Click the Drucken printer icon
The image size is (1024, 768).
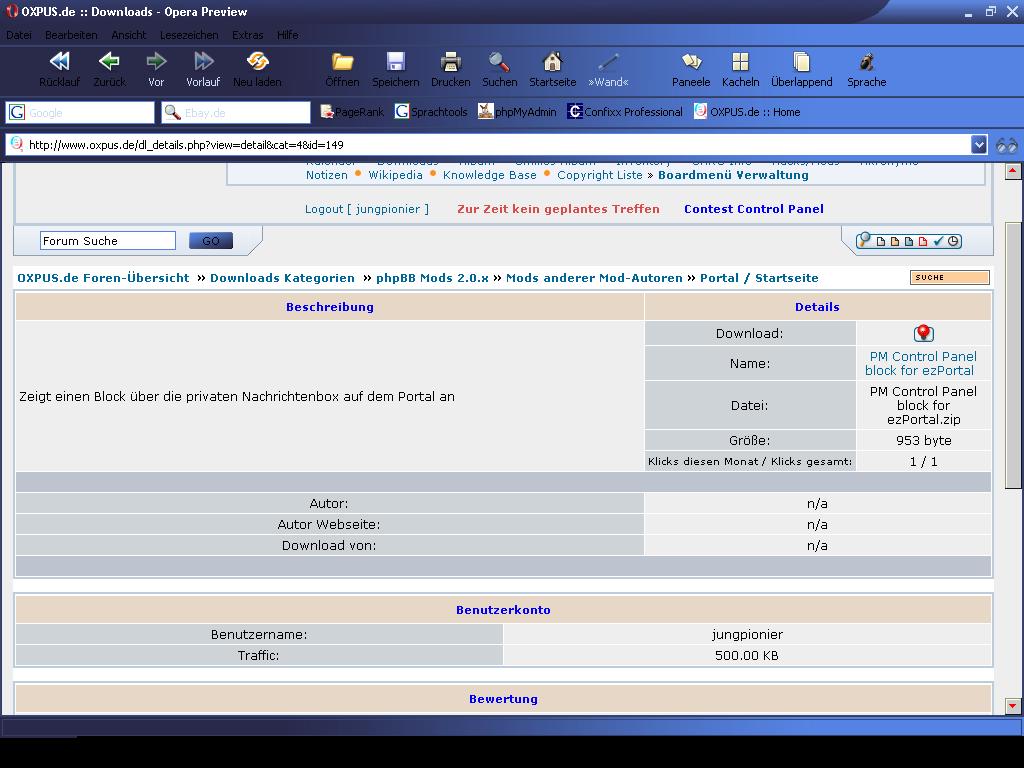450,62
